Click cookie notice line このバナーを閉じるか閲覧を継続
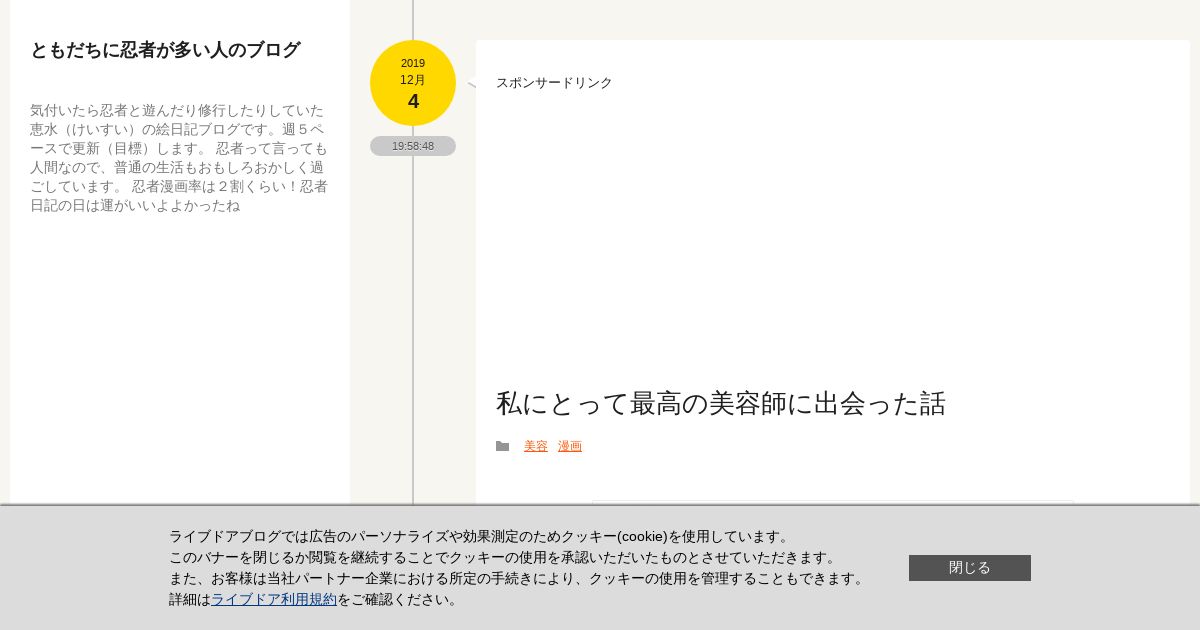This screenshot has width=1200, height=630. [x=505, y=557]
